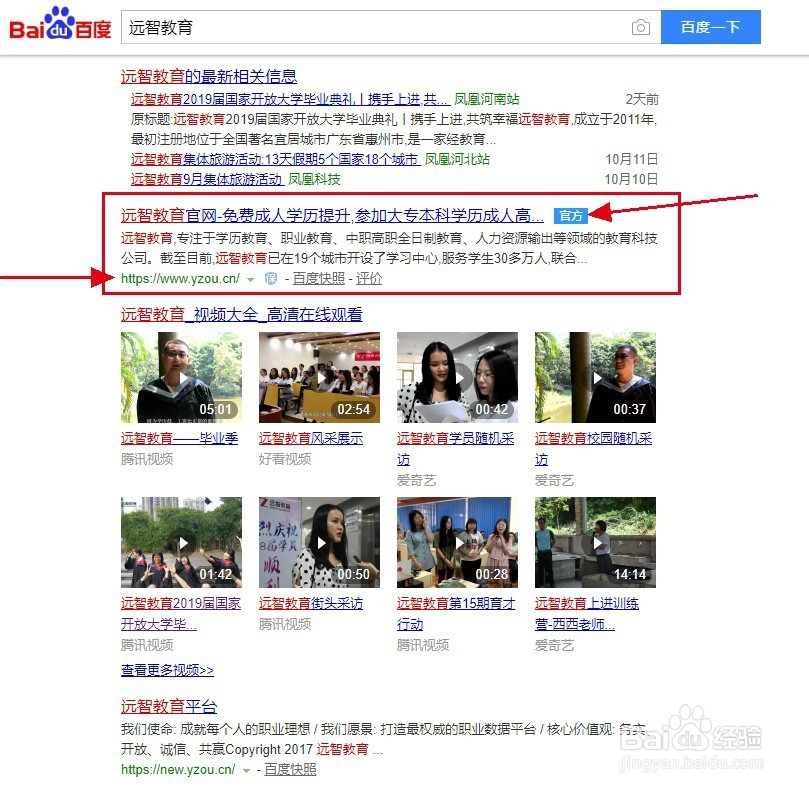
Task: Expand the dropdown arrow beside new.yzou.cn
Action: (245, 771)
